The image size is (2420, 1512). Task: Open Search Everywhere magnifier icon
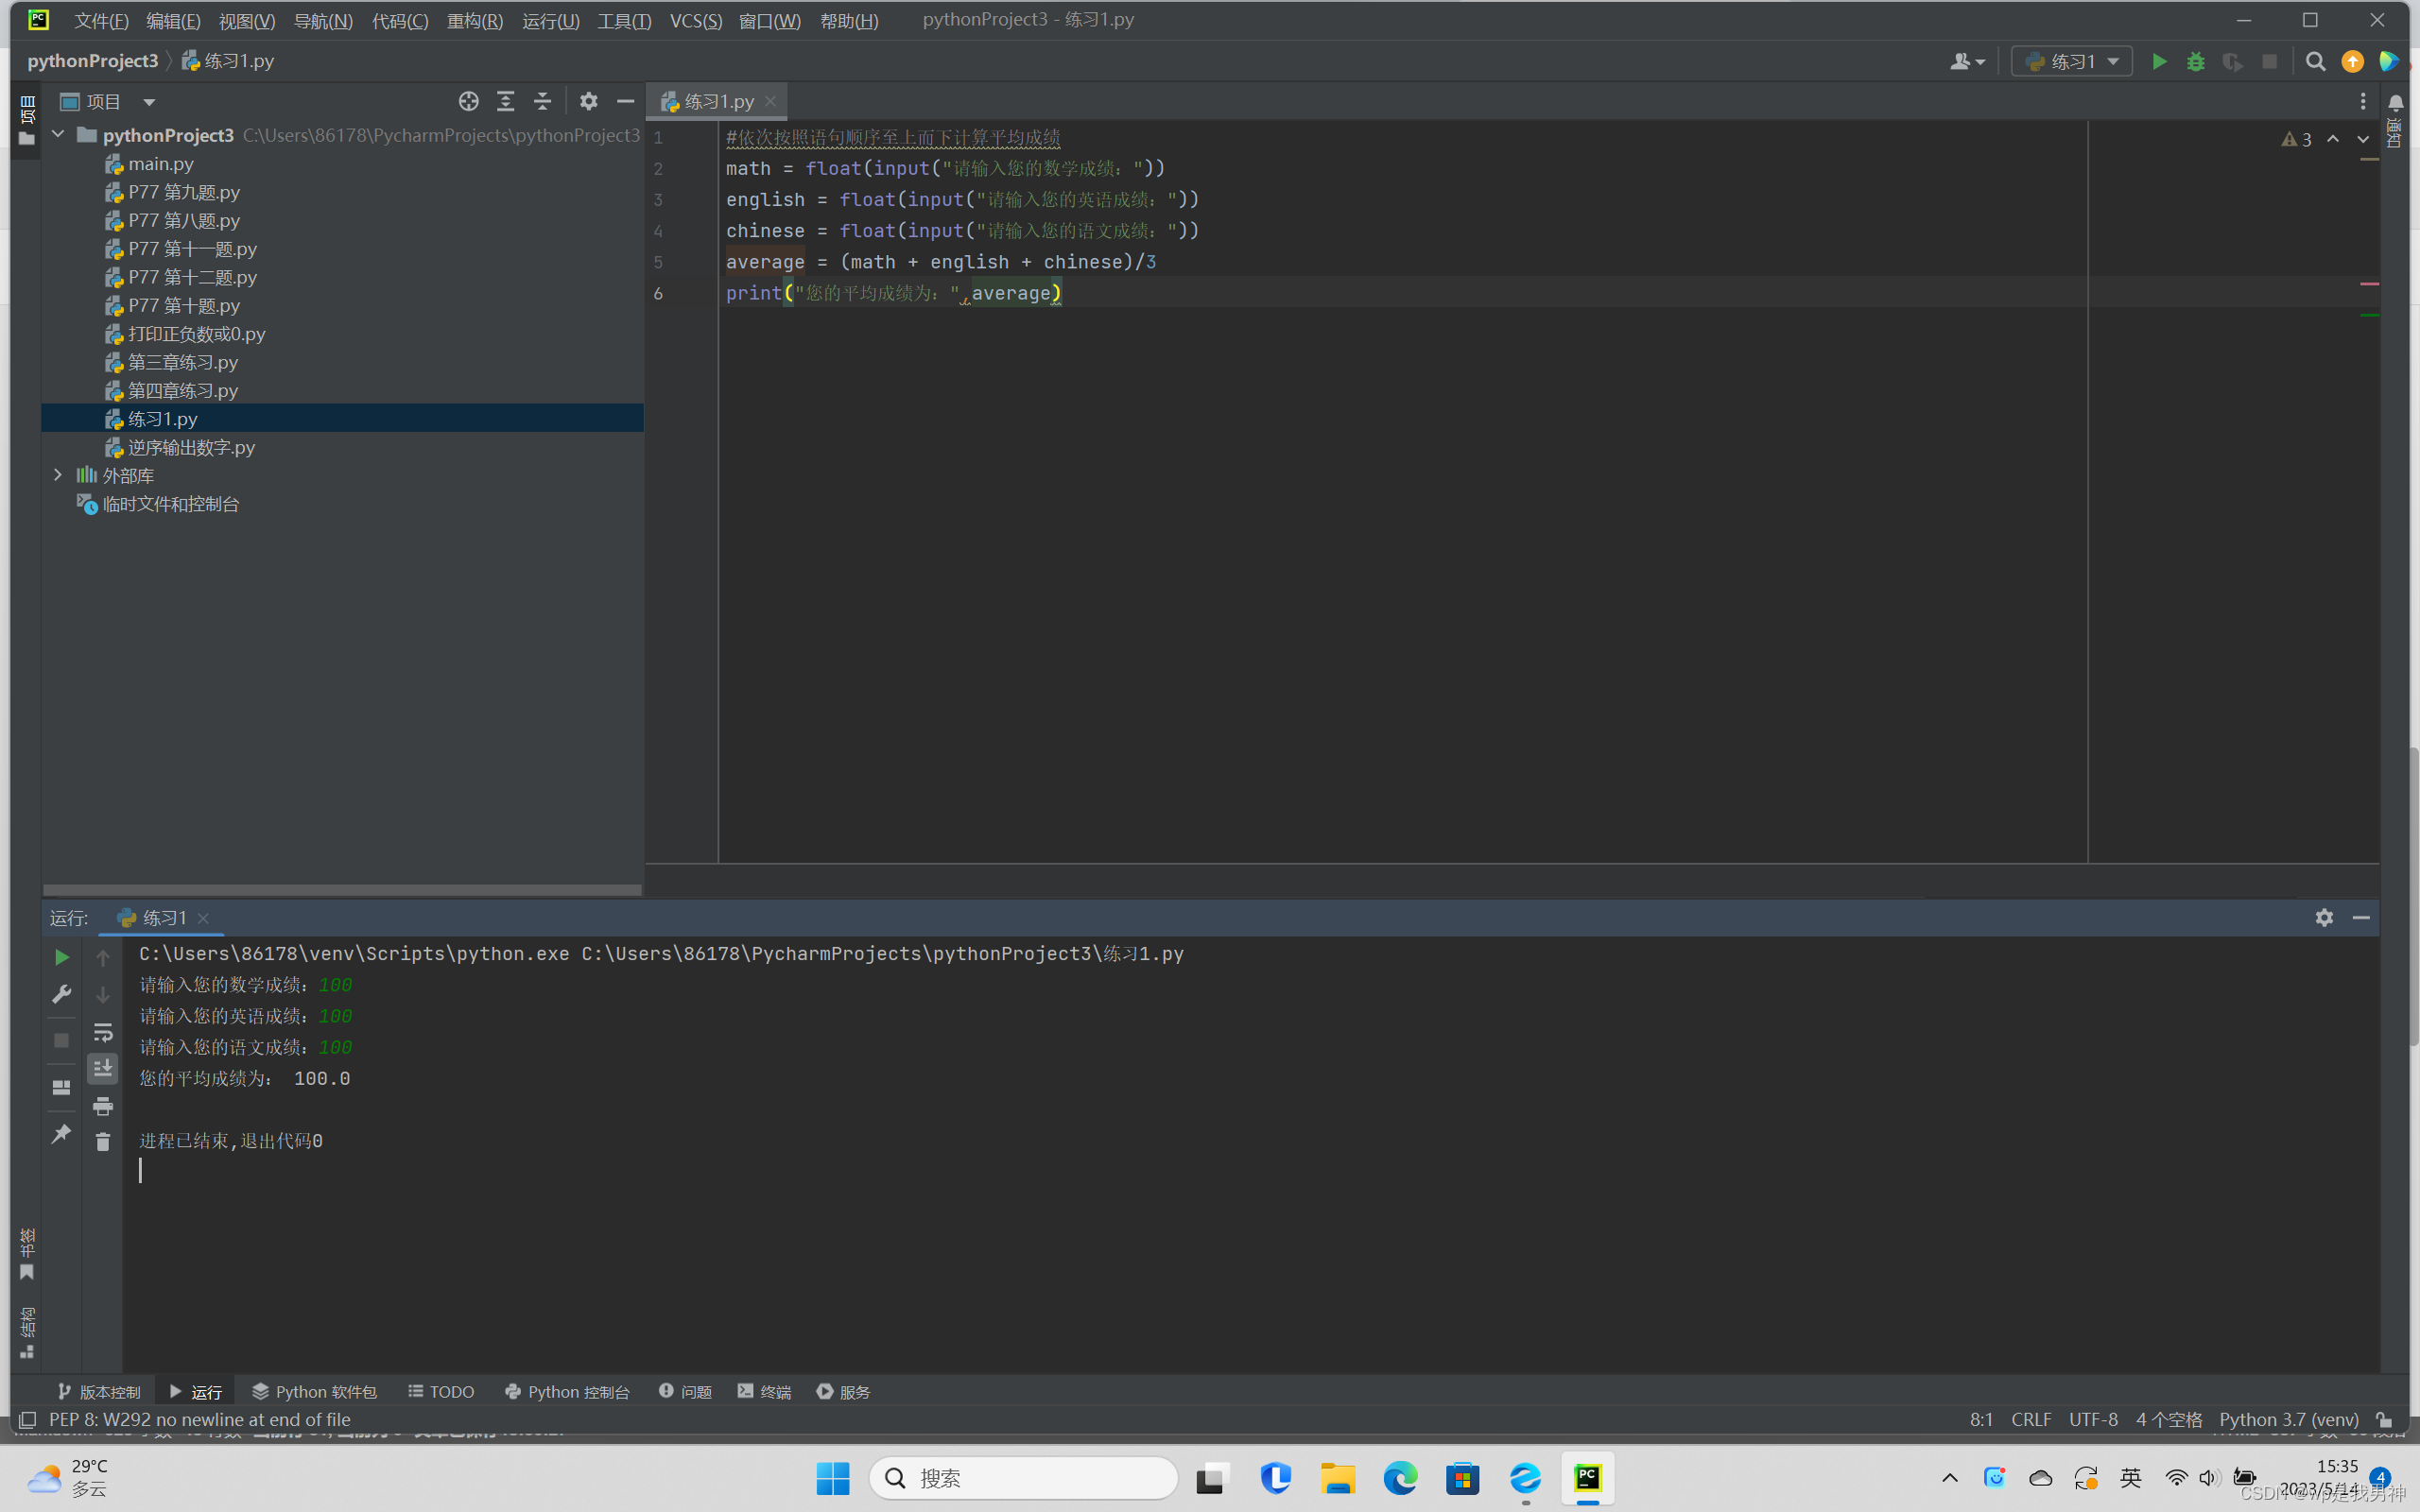click(x=2315, y=62)
